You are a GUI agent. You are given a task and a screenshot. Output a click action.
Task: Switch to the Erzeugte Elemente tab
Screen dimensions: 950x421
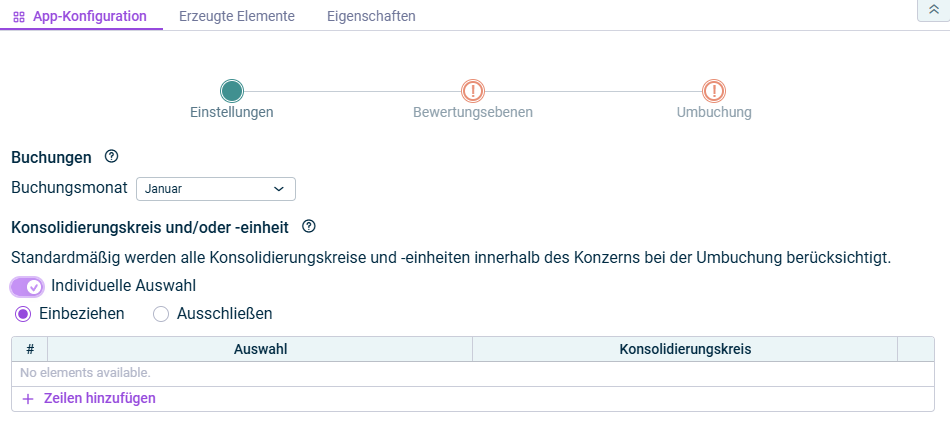(236, 16)
